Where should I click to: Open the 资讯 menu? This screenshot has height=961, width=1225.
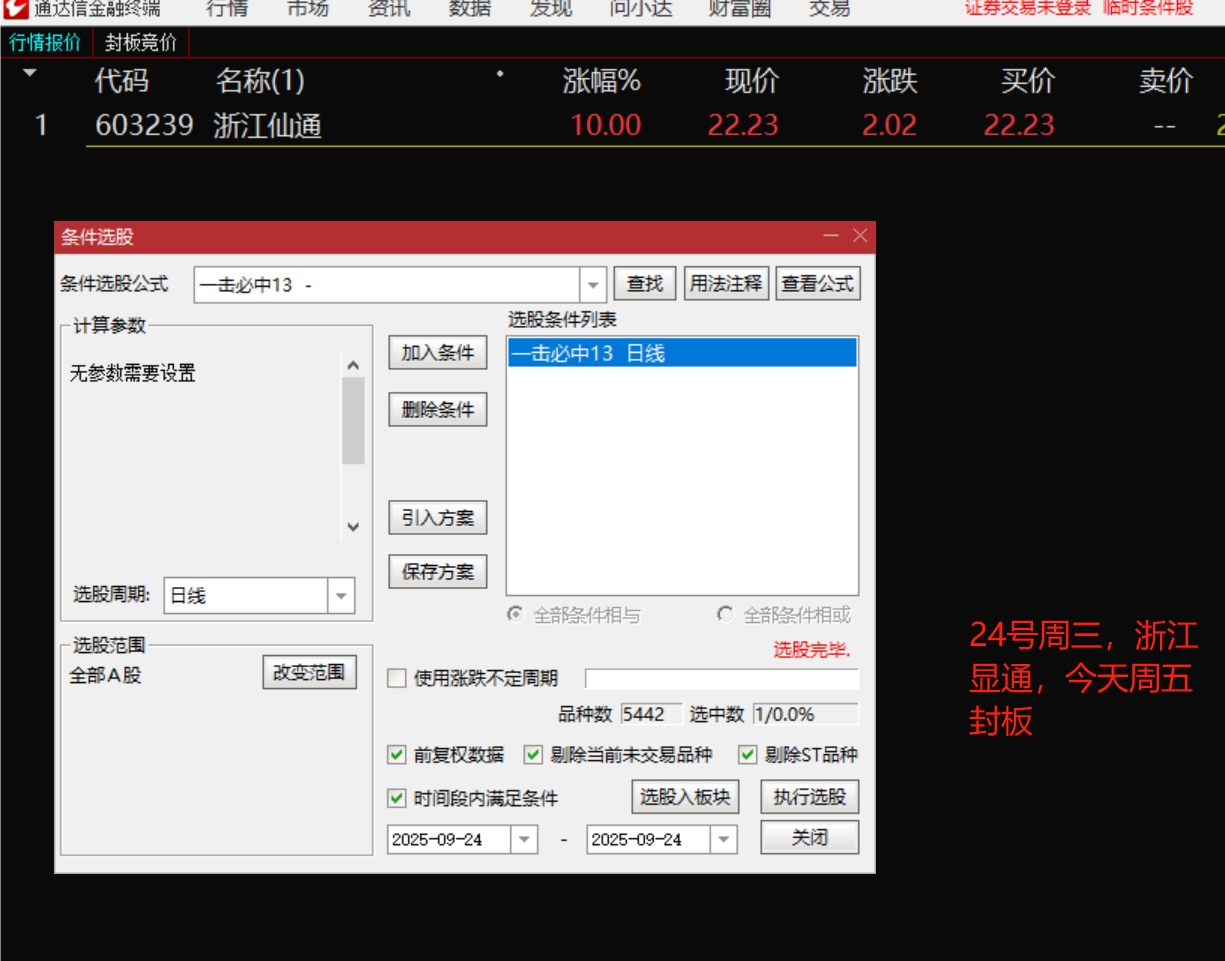point(388,9)
